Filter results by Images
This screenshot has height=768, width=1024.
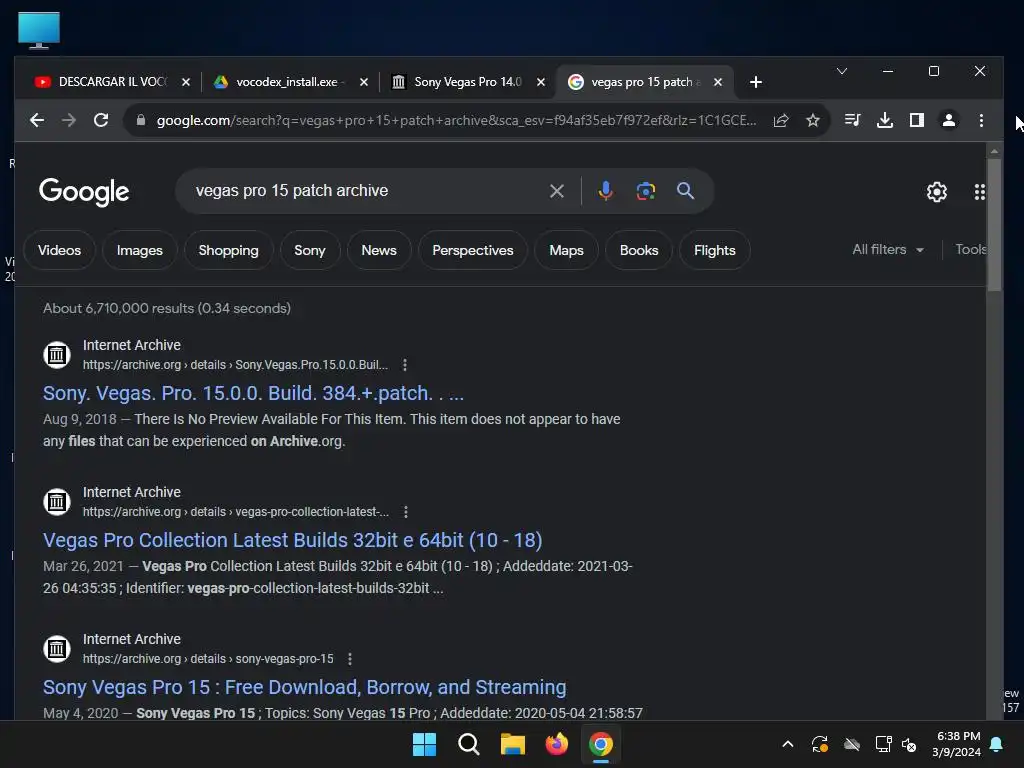click(140, 250)
